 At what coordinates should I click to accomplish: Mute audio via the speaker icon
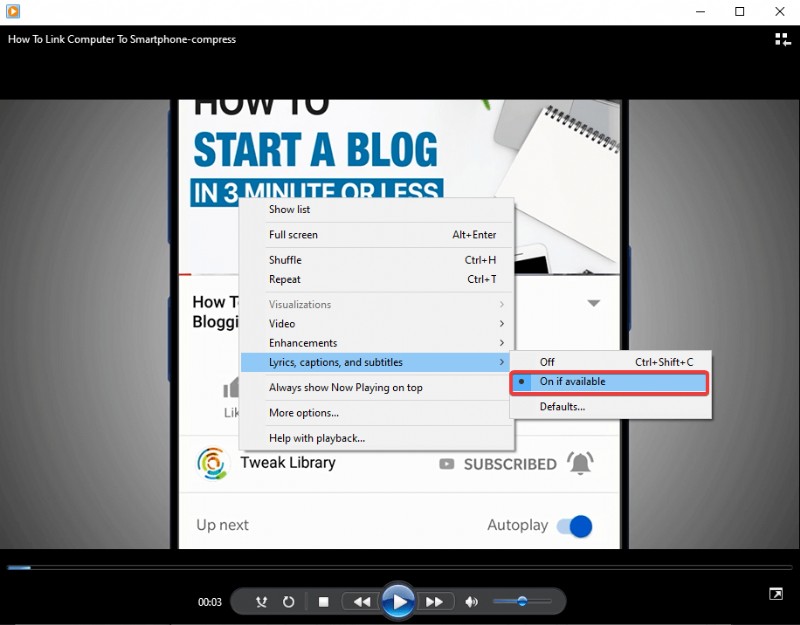click(x=471, y=601)
